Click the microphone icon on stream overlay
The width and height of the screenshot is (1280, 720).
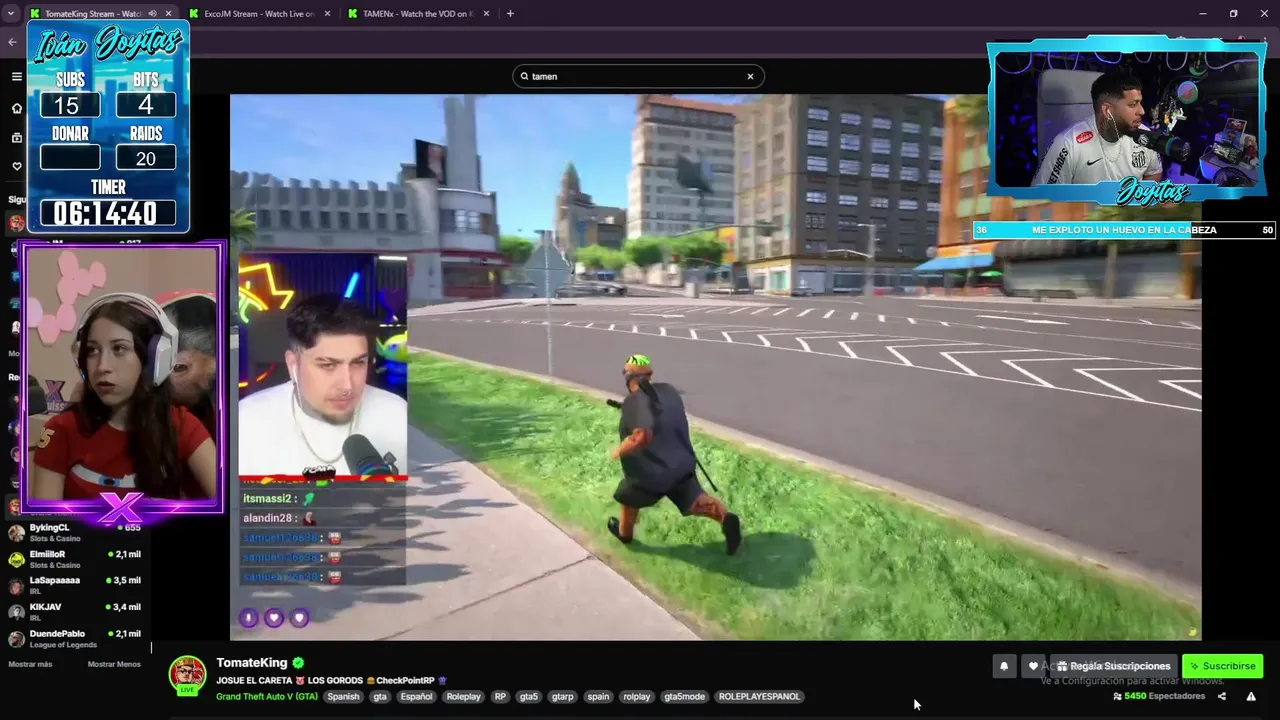pyautogui.click(x=249, y=618)
